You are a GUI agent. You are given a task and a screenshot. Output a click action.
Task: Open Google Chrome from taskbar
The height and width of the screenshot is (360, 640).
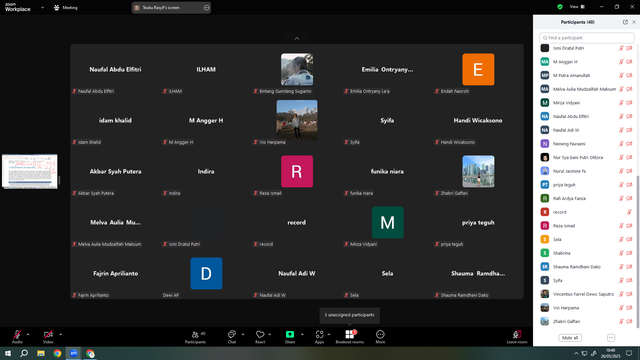coord(57,353)
